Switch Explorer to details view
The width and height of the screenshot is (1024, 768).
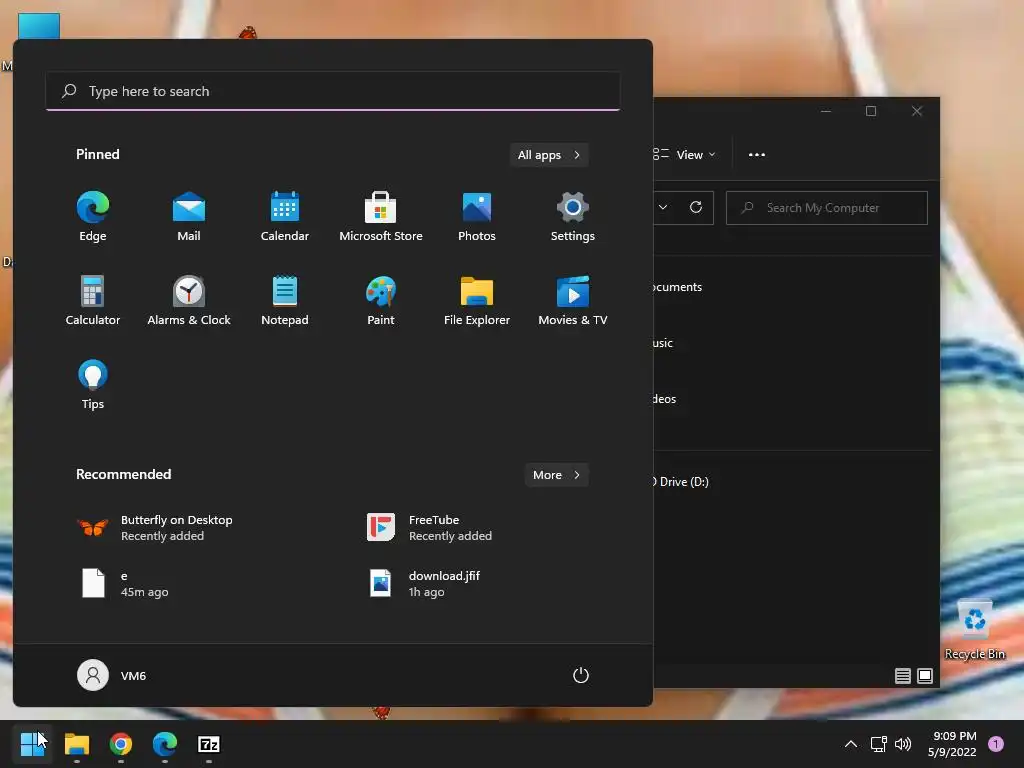903,676
